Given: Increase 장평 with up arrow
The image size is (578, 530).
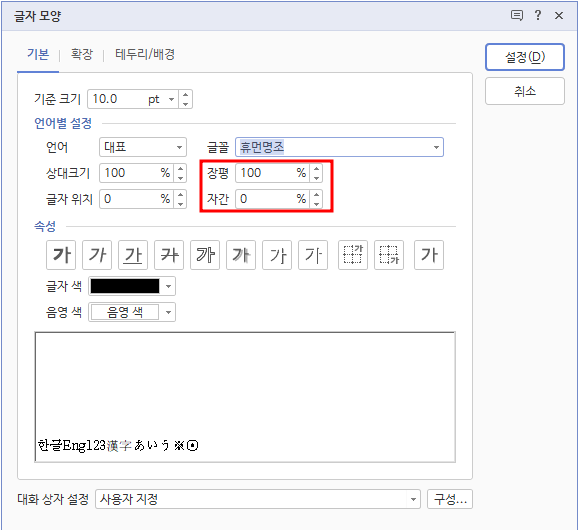Looking at the screenshot, I should point(316,168).
